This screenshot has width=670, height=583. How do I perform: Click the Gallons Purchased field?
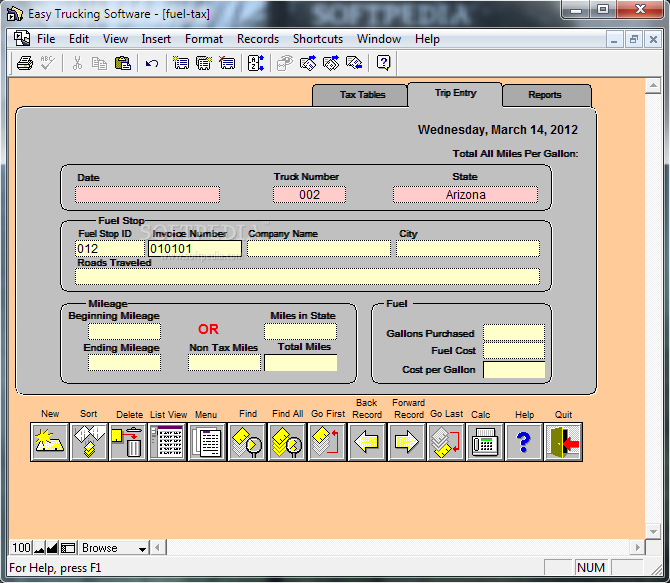[514, 333]
